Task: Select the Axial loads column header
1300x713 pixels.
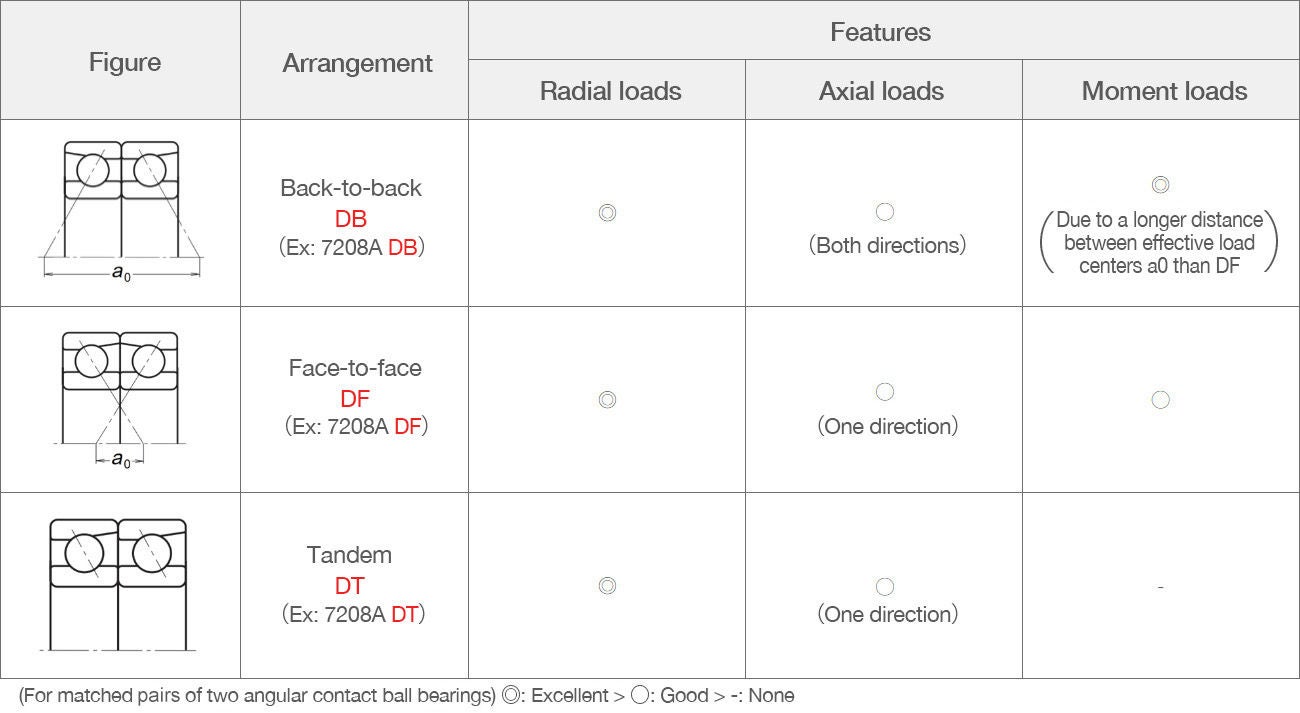Action: tap(881, 91)
